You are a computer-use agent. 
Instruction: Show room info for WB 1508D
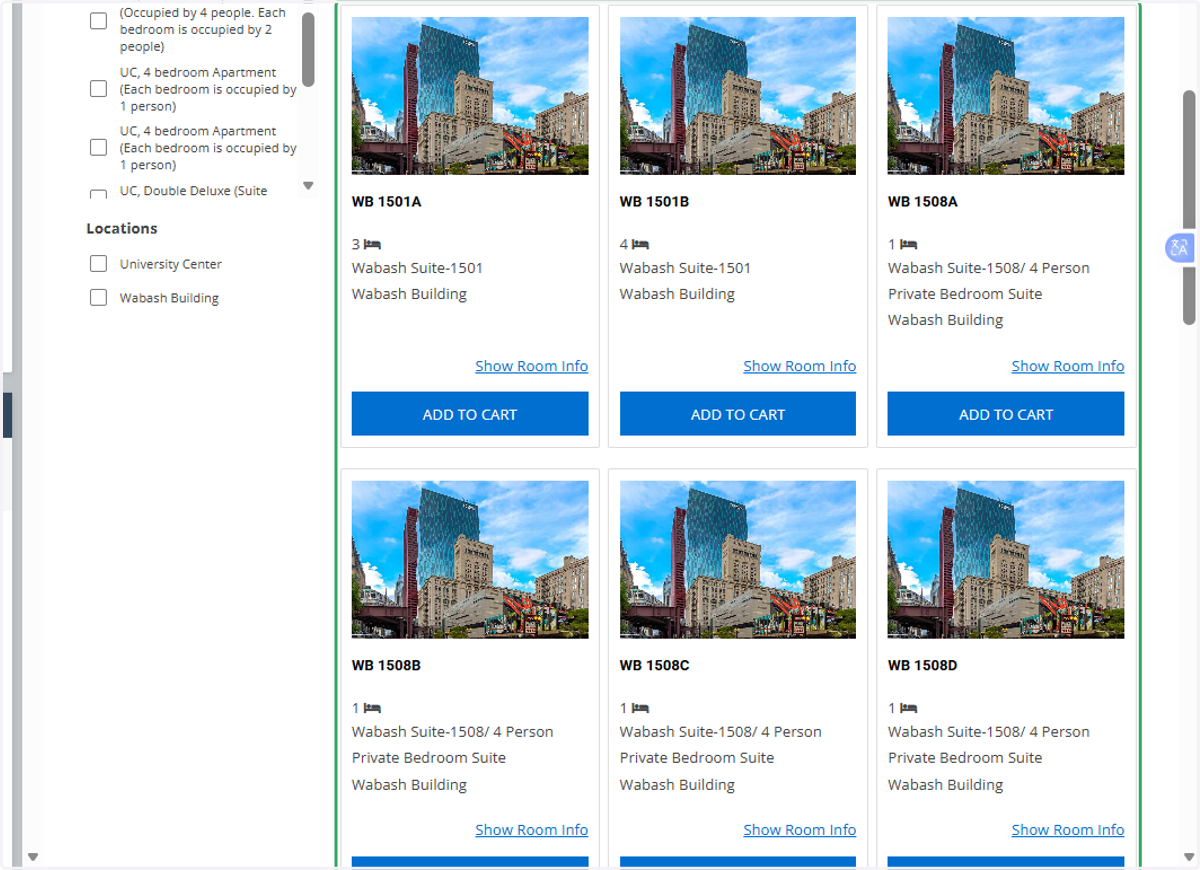pos(1068,830)
